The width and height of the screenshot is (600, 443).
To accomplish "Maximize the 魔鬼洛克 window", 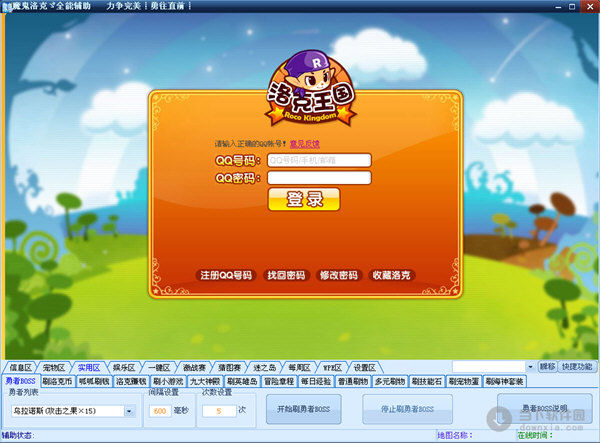I will pyautogui.click(x=572, y=7).
